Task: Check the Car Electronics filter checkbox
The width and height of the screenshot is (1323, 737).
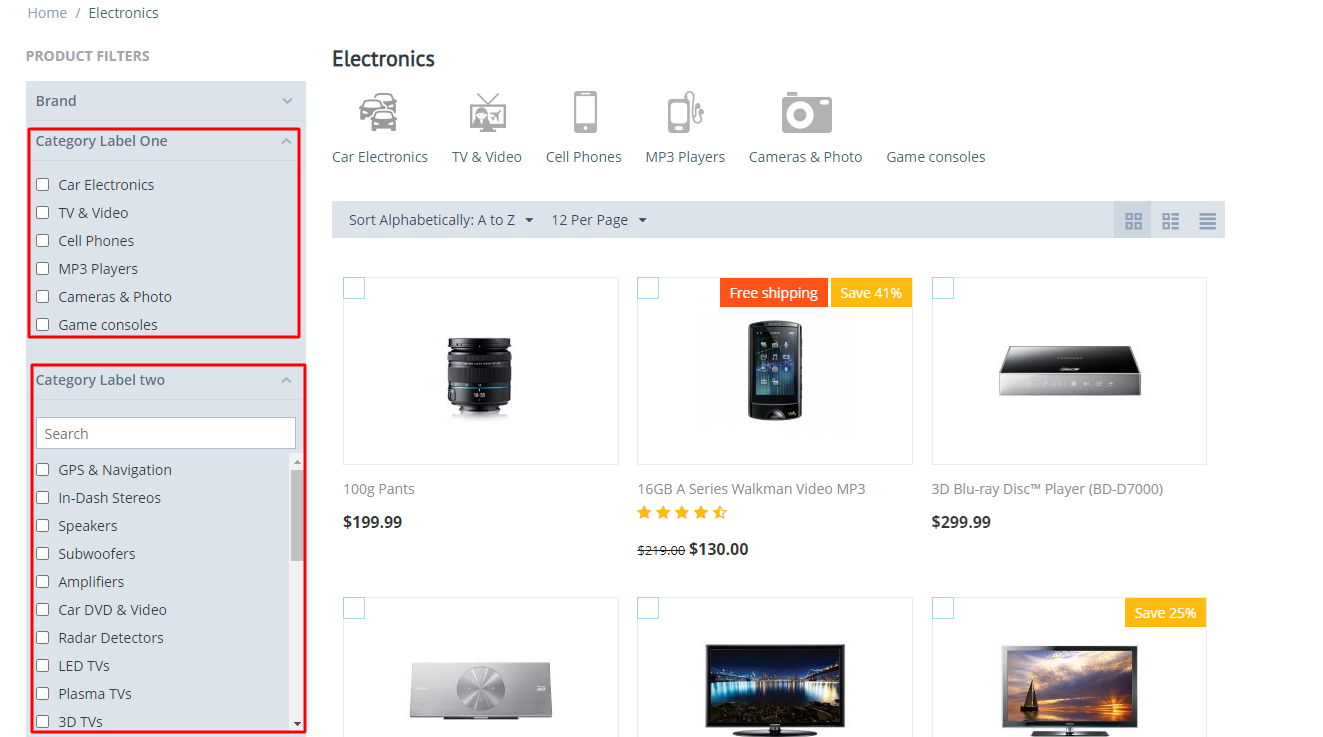Action: pos(43,184)
